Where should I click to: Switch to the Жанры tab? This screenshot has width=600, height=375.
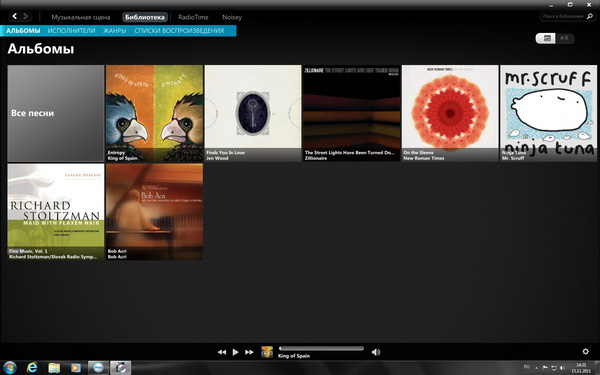coord(114,31)
